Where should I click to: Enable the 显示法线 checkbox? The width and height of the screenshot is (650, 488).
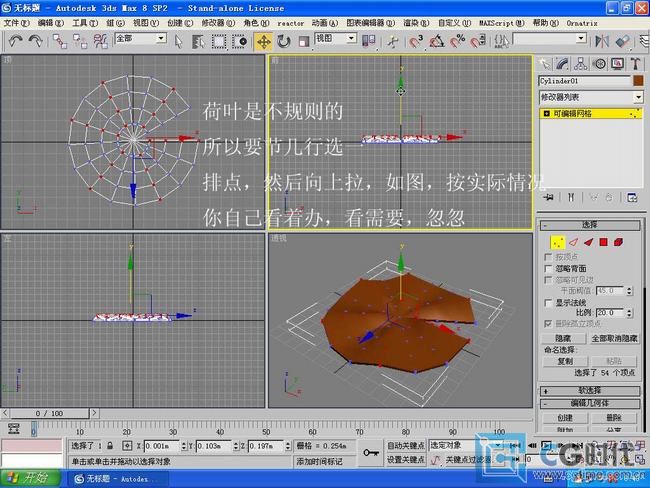click(x=548, y=303)
